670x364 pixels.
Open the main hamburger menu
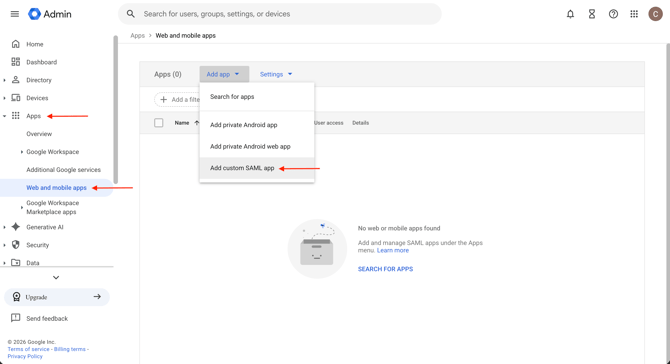coord(15,14)
